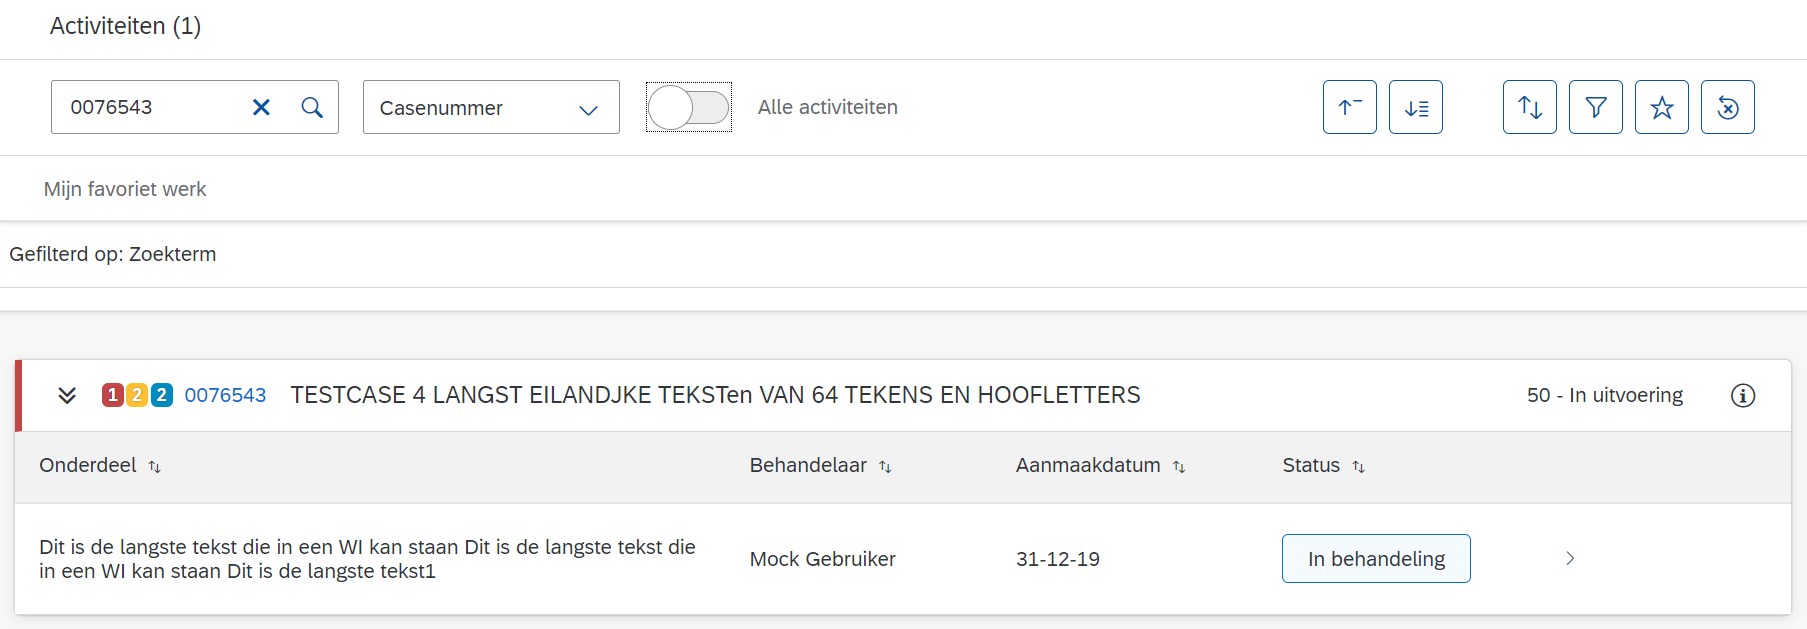Viewport: 1807px width, 629px height.
Task: Collapse the case 0076543 activity panel
Action: point(68,395)
